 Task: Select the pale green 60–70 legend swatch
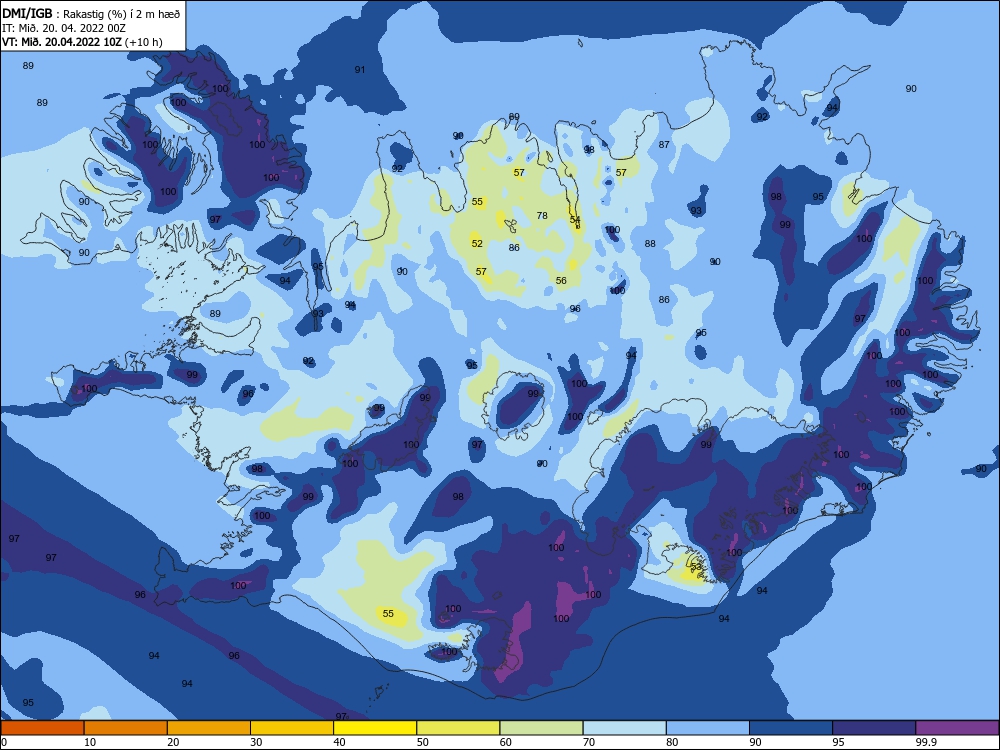tap(541, 728)
